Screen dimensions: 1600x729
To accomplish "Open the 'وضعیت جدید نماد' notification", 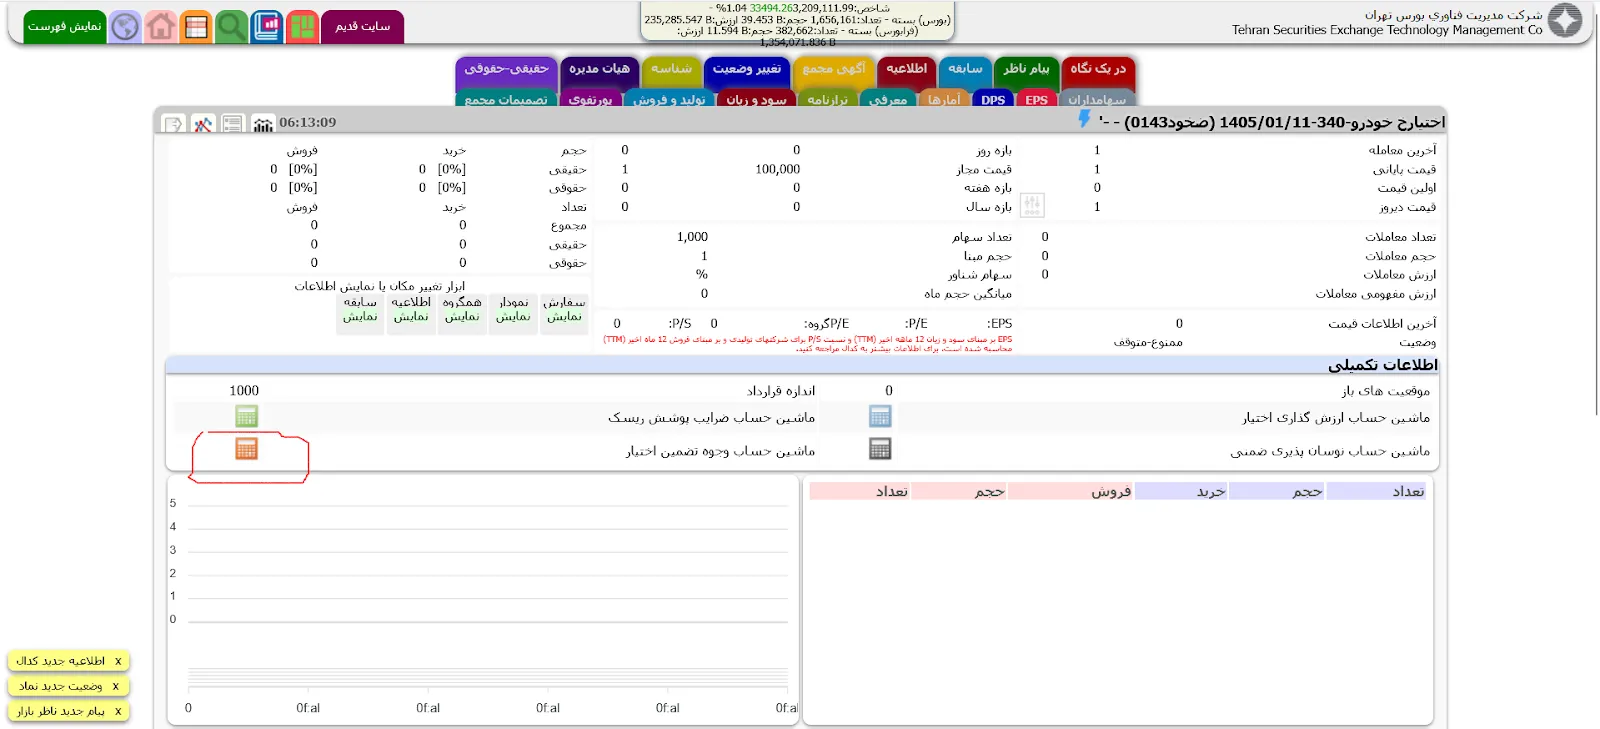I will click(61, 686).
